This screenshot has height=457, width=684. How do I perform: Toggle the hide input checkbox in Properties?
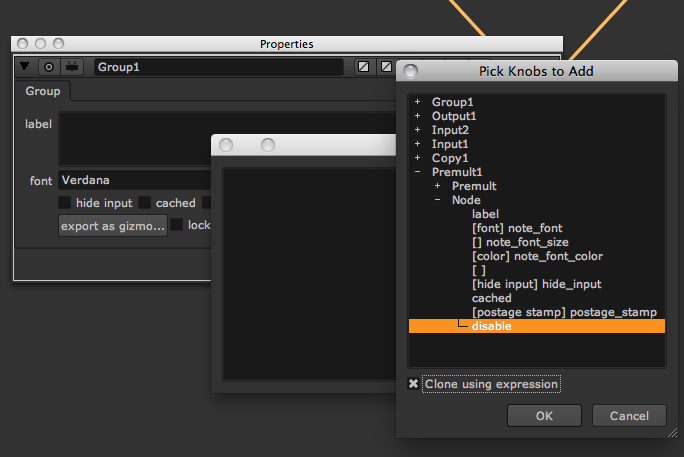point(65,203)
